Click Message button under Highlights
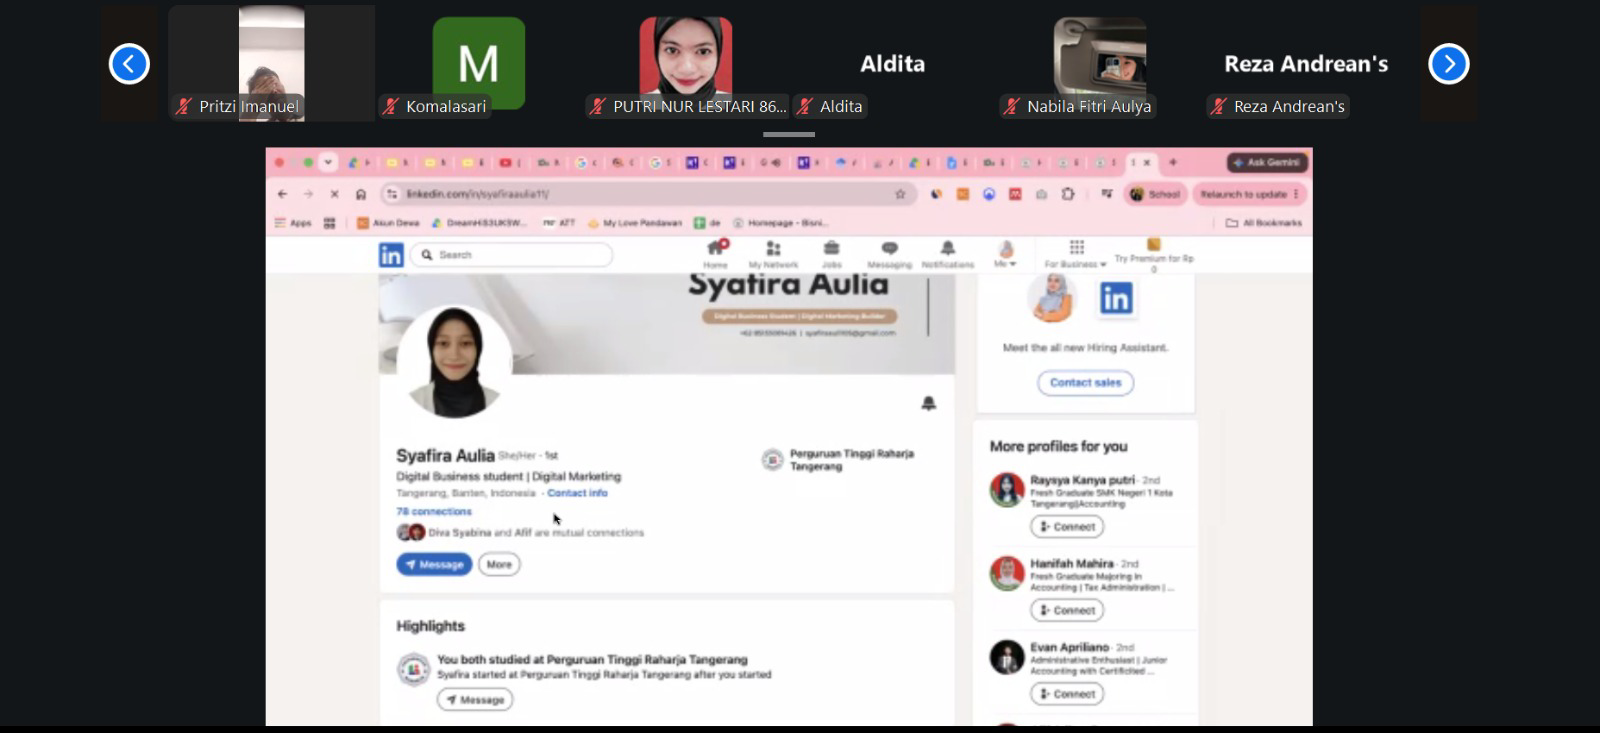This screenshot has height=733, width=1600. pyautogui.click(x=475, y=700)
